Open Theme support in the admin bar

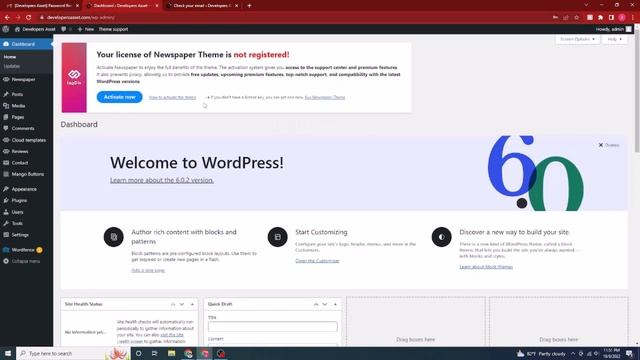[x=113, y=29]
